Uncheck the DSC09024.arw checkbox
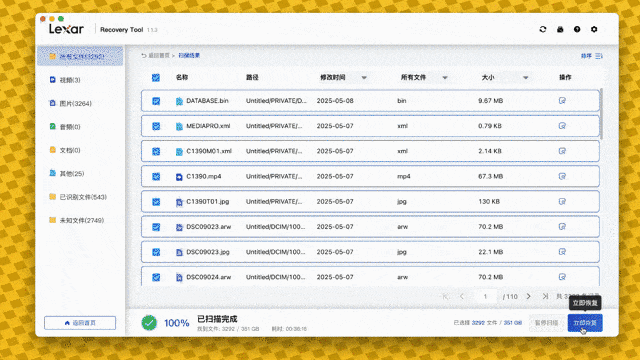Screen dimensions: 640x360 tap(156, 278)
